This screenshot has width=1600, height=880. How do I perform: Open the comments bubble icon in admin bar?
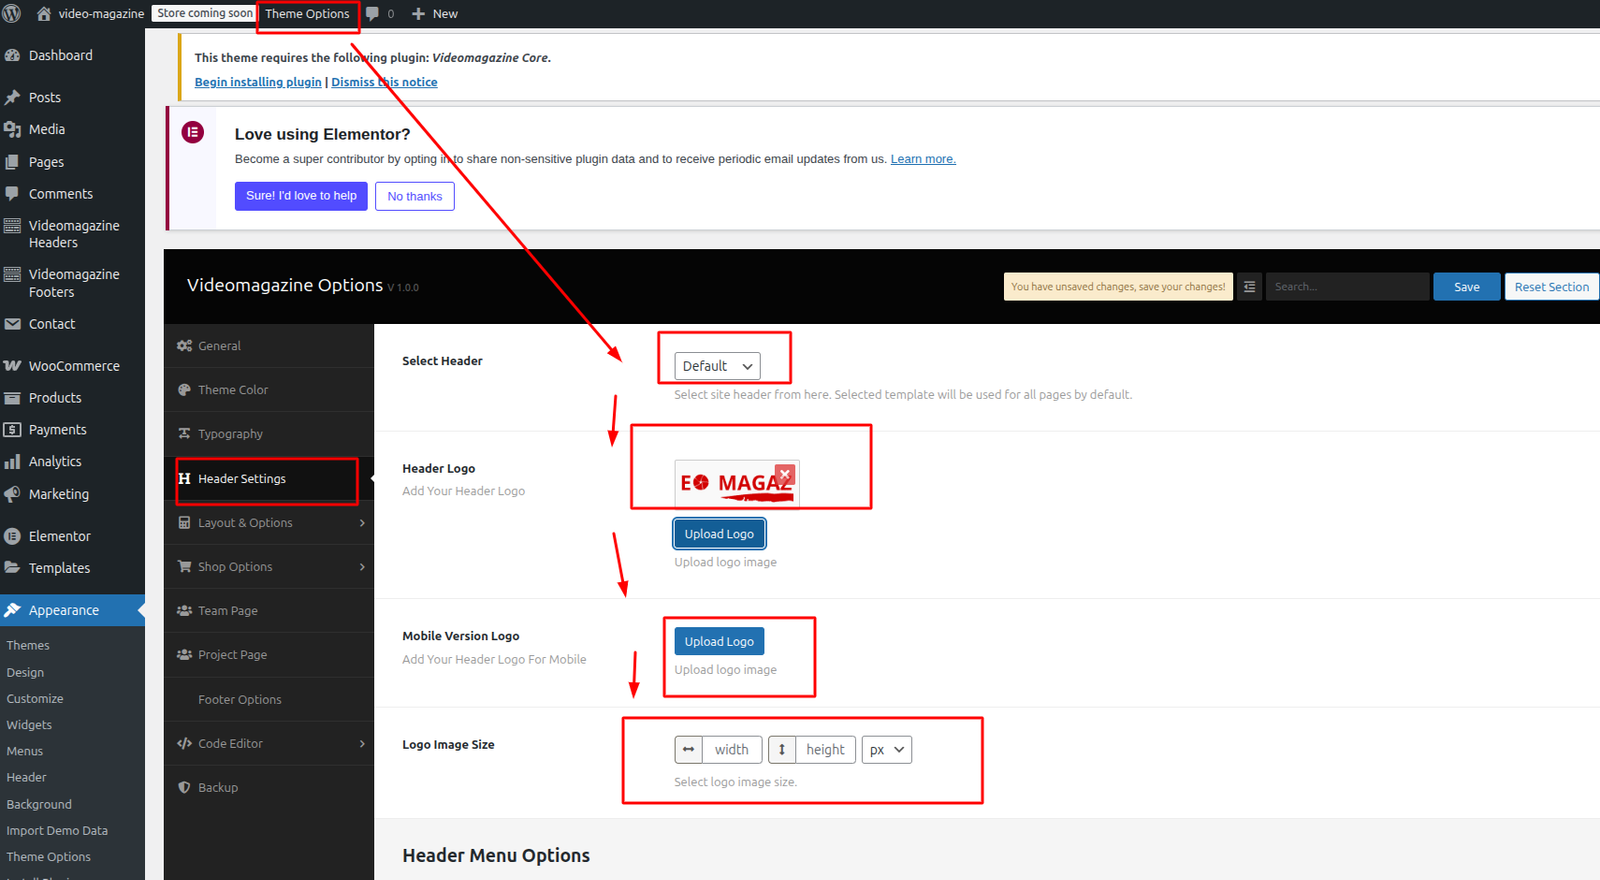(373, 14)
